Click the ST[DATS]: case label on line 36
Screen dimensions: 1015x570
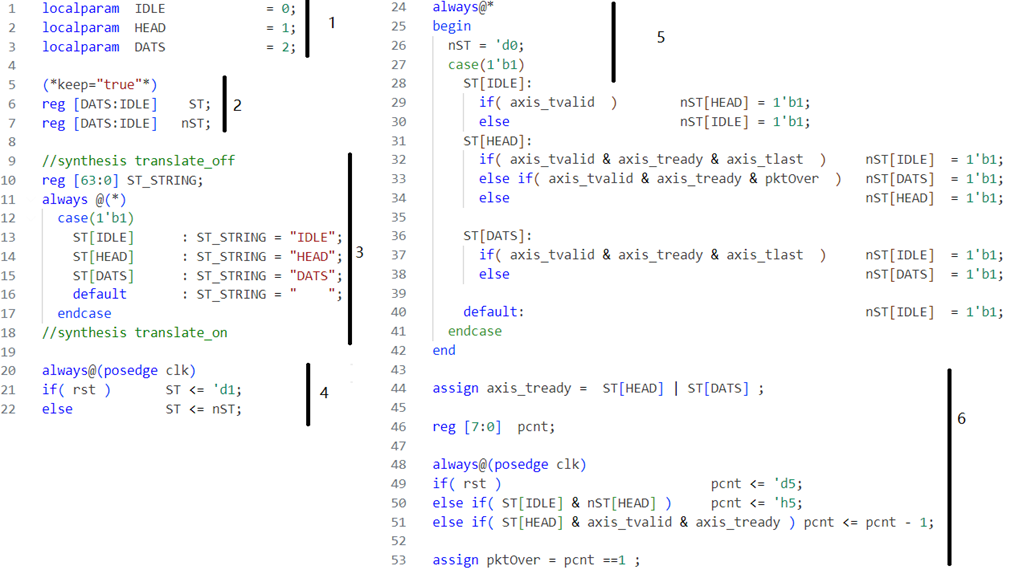498,236
